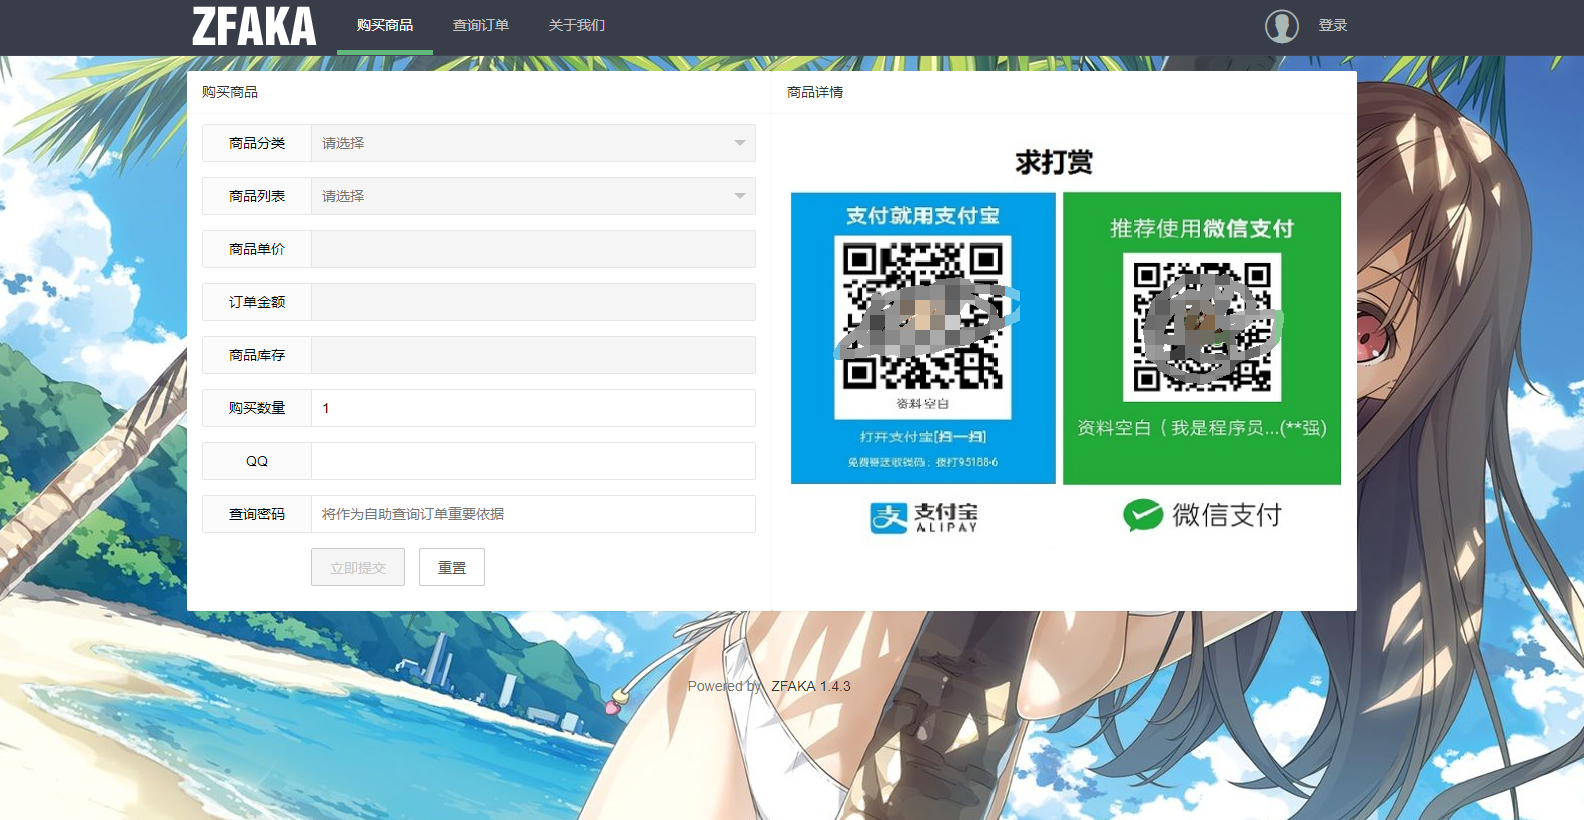Click the 支付就用支付宝 text

(923, 215)
